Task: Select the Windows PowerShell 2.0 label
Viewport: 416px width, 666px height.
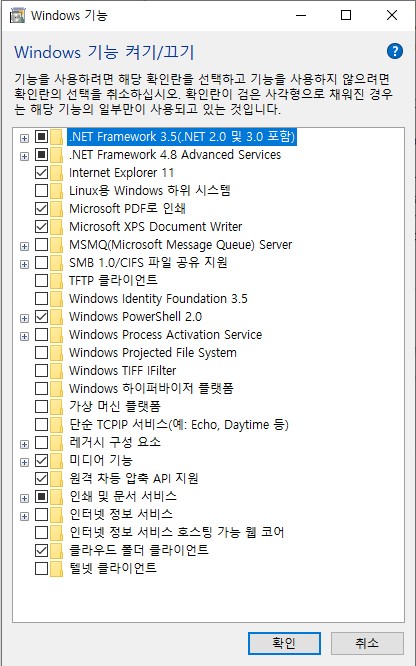Action: click(136, 316)
